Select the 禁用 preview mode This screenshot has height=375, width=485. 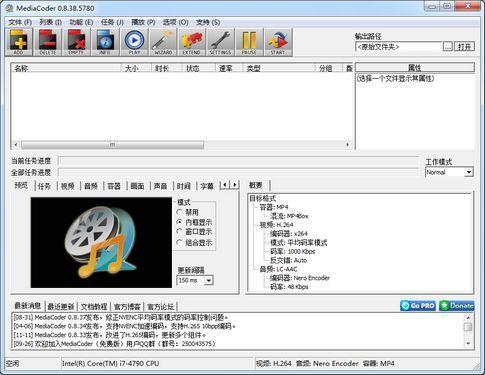(x=188, y=212)
